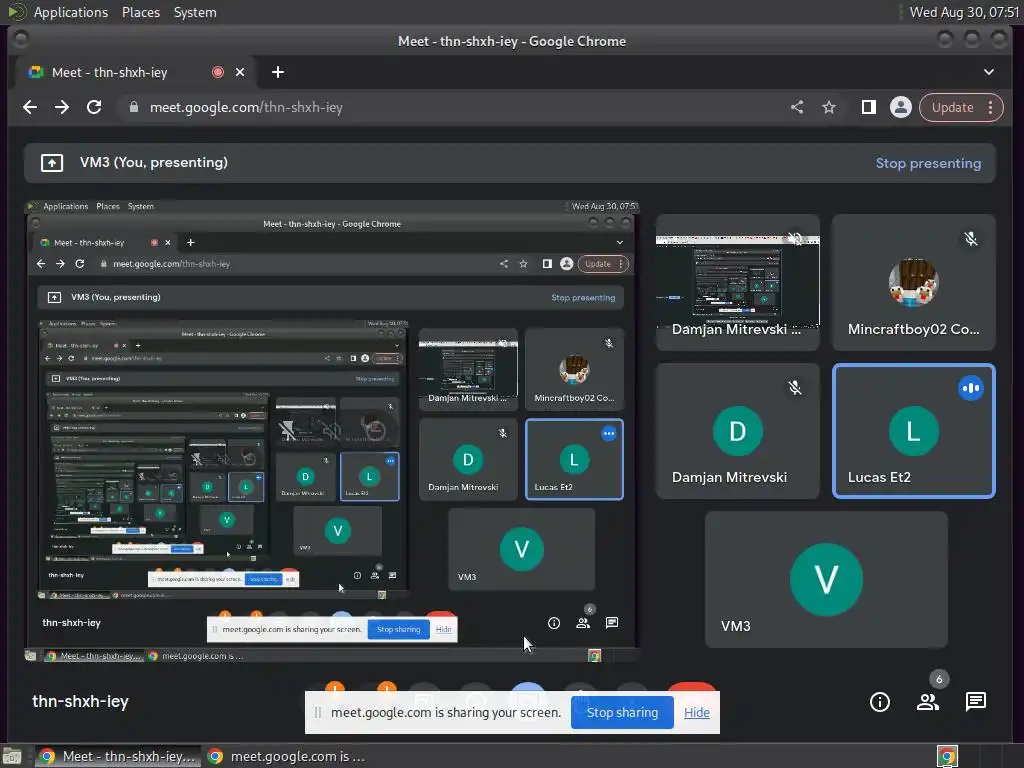Open the Applications menu in top panel

71,12
